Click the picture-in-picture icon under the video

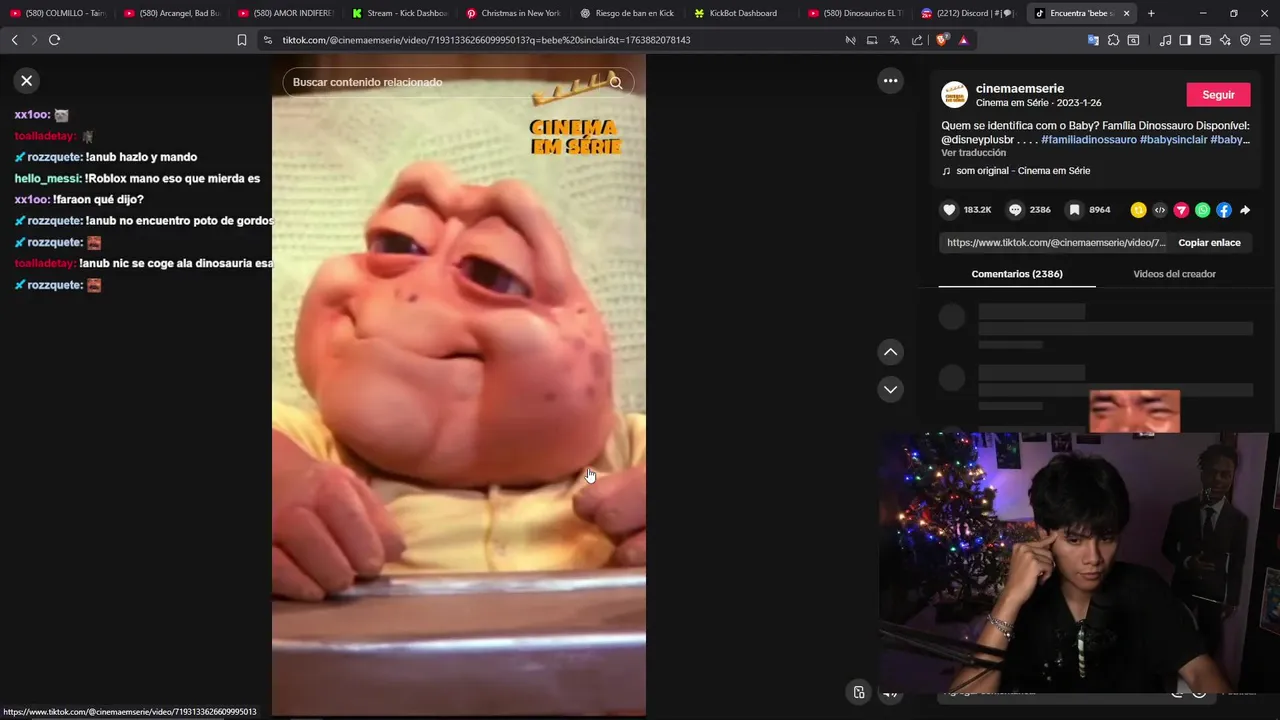coord(859,692)
